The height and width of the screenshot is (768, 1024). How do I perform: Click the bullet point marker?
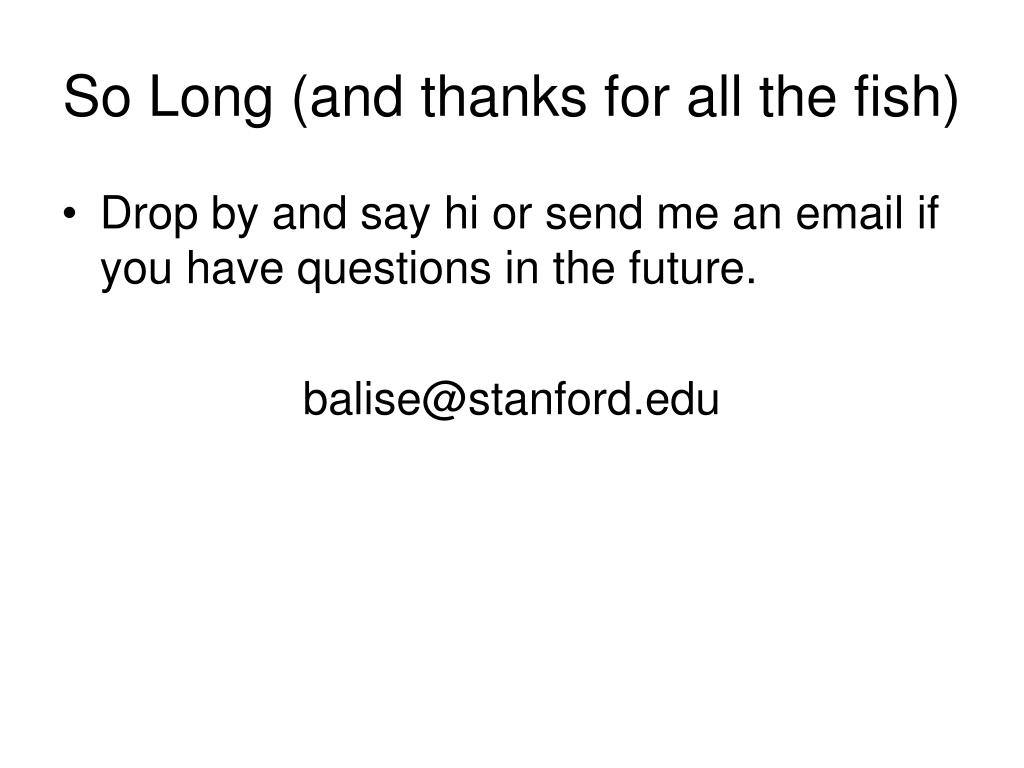pos(70,214)
